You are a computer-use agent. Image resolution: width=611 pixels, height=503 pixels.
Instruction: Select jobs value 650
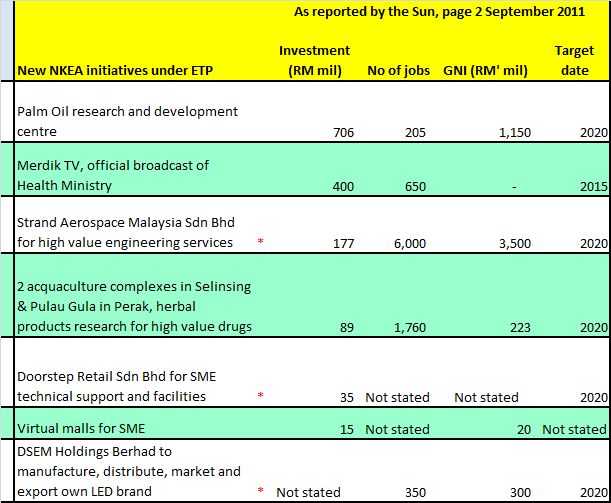point(415,186)
